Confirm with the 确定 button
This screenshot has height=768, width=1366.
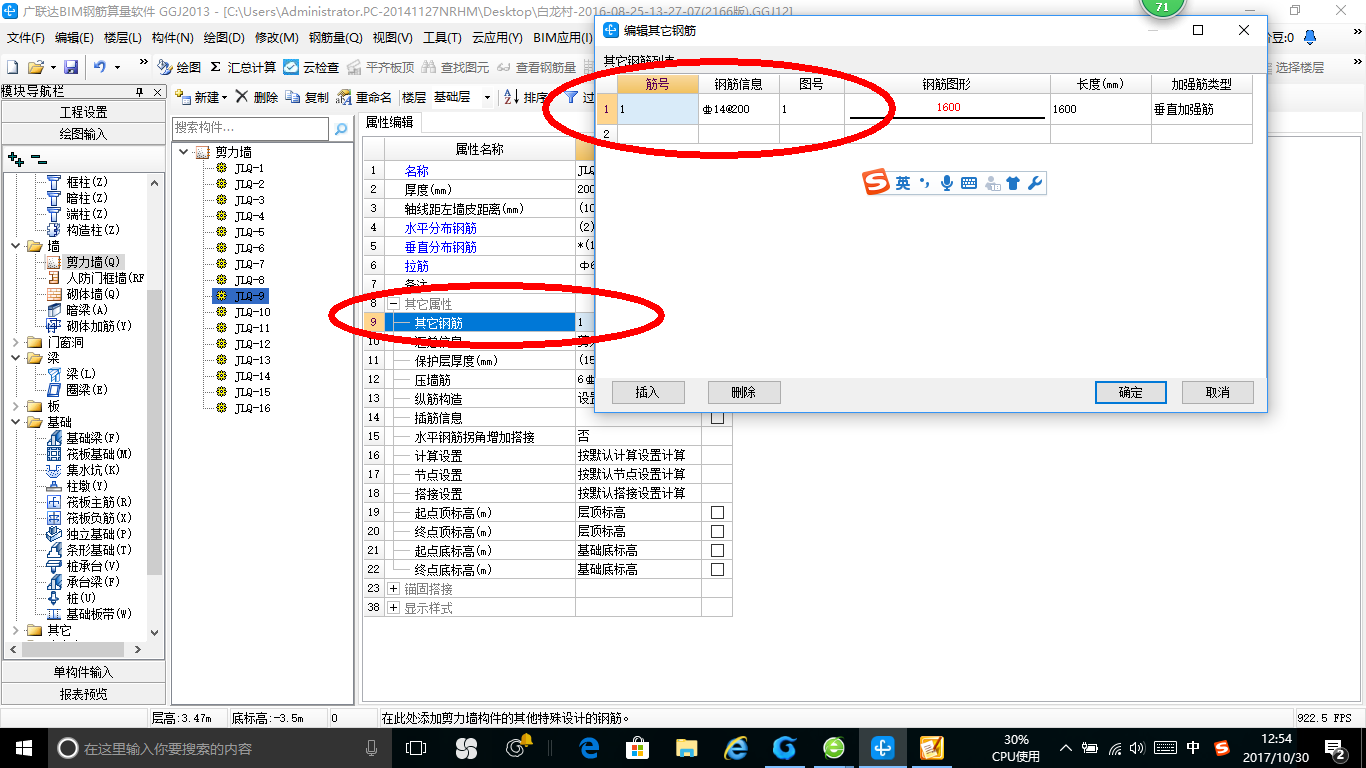[1131, 392]
